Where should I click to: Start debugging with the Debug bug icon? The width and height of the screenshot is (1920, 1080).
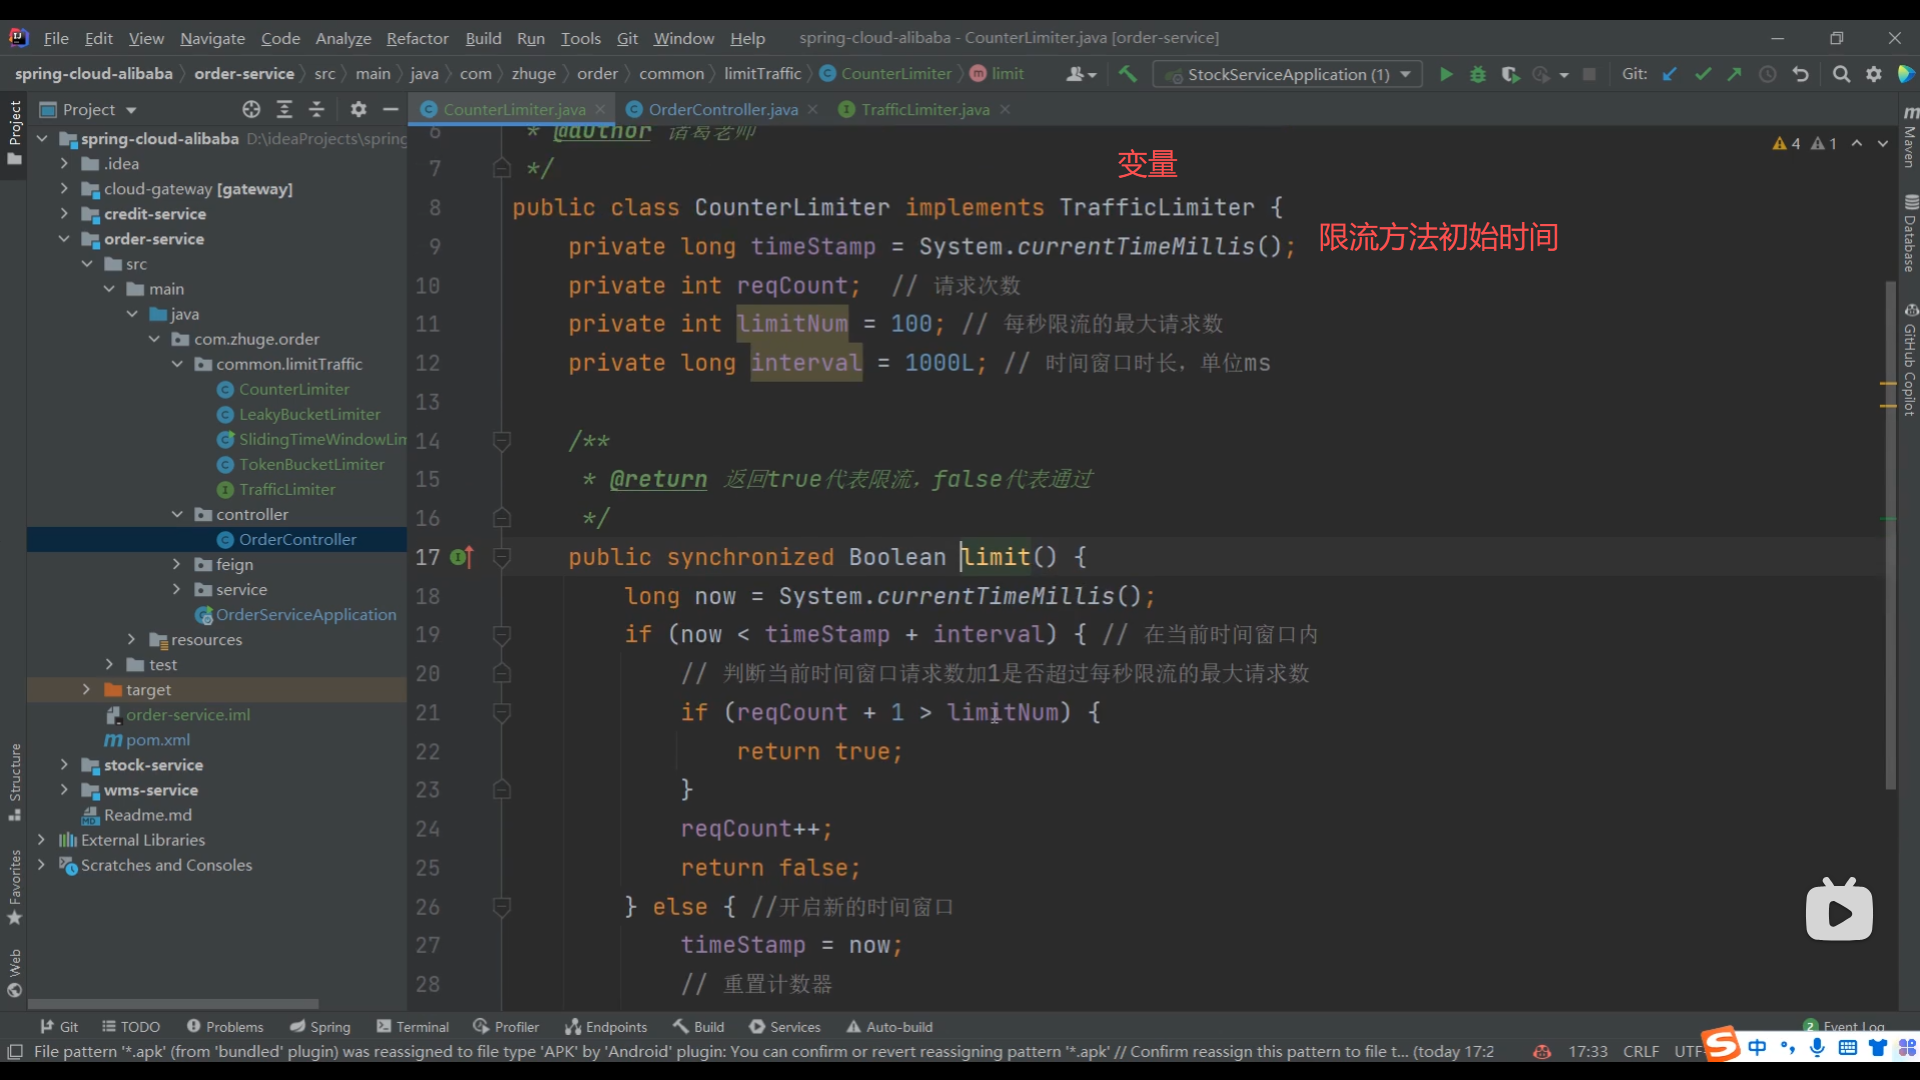[1477, 74]
